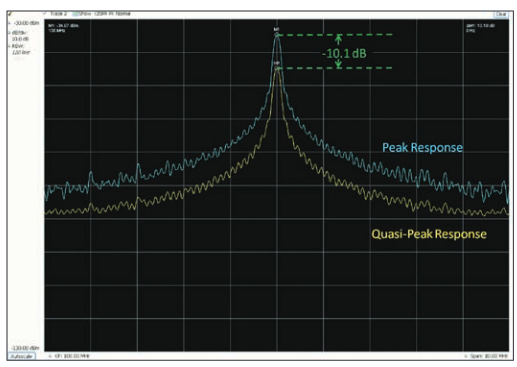Select the -120.00 dBm bottom level field
Viewport: 517px width, 367px height.
[x=25, y=348]
